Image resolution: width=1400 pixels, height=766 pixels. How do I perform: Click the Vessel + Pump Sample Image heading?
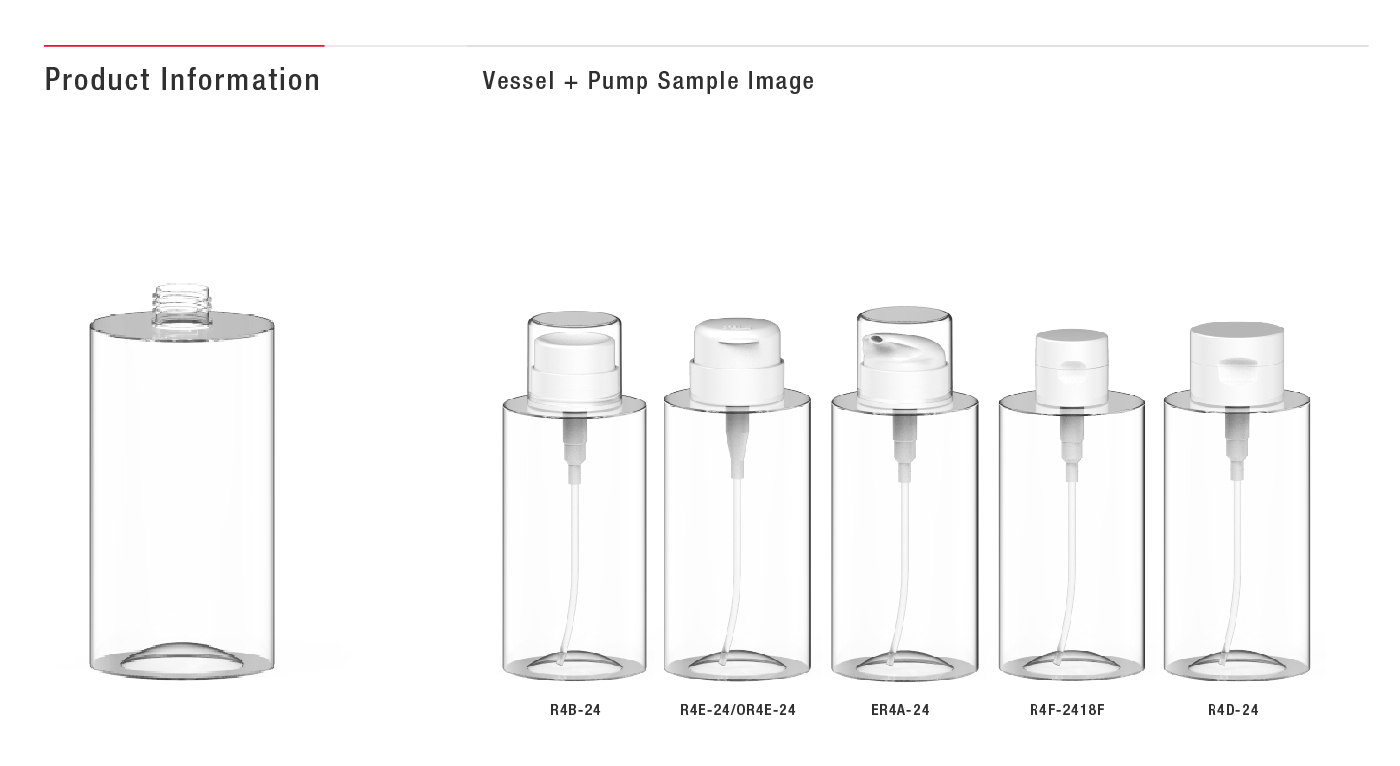(648, 81)
